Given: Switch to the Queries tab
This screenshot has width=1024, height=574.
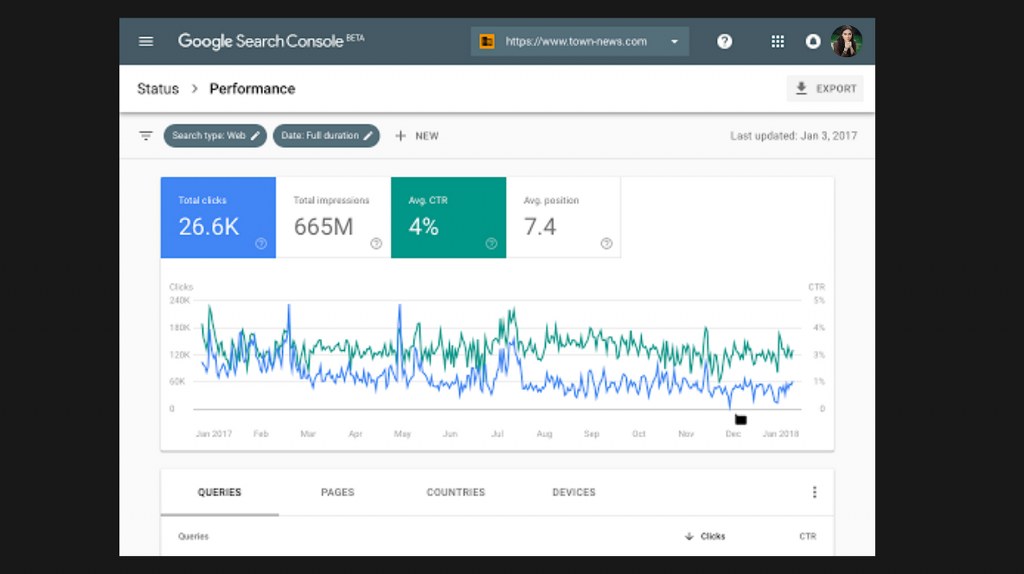Looking at the screenshot, I should pyautogui.click(x=219, y=492).
